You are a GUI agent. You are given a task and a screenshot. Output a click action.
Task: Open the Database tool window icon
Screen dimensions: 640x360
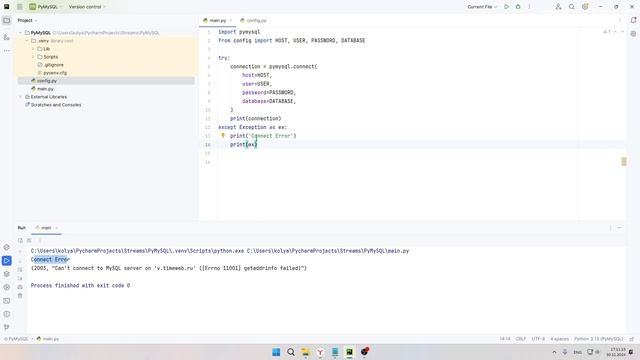coord(633,34)
